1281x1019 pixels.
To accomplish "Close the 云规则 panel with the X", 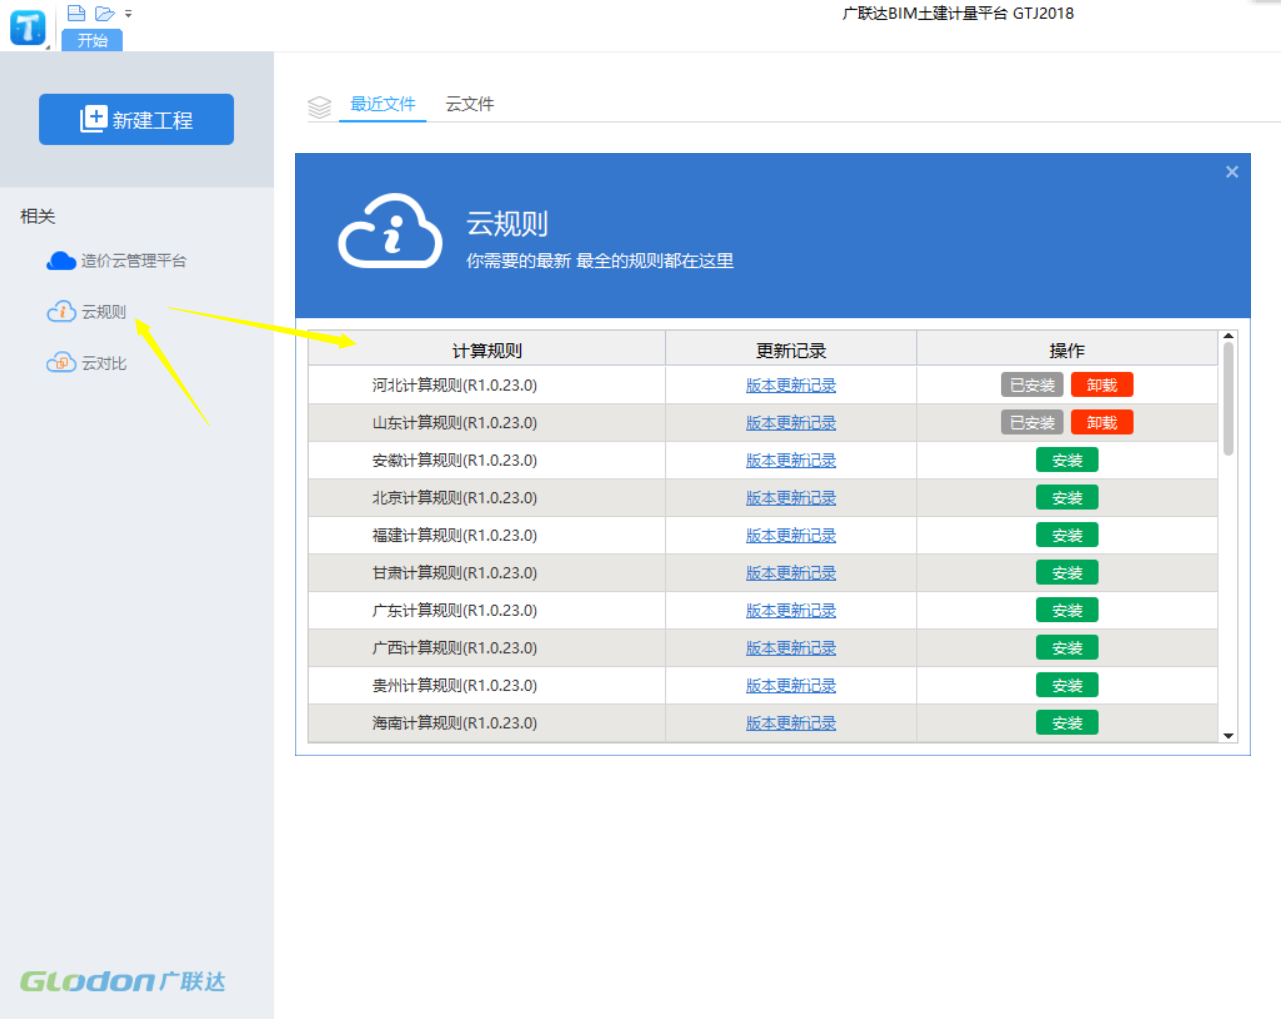I will [1232, 172].
